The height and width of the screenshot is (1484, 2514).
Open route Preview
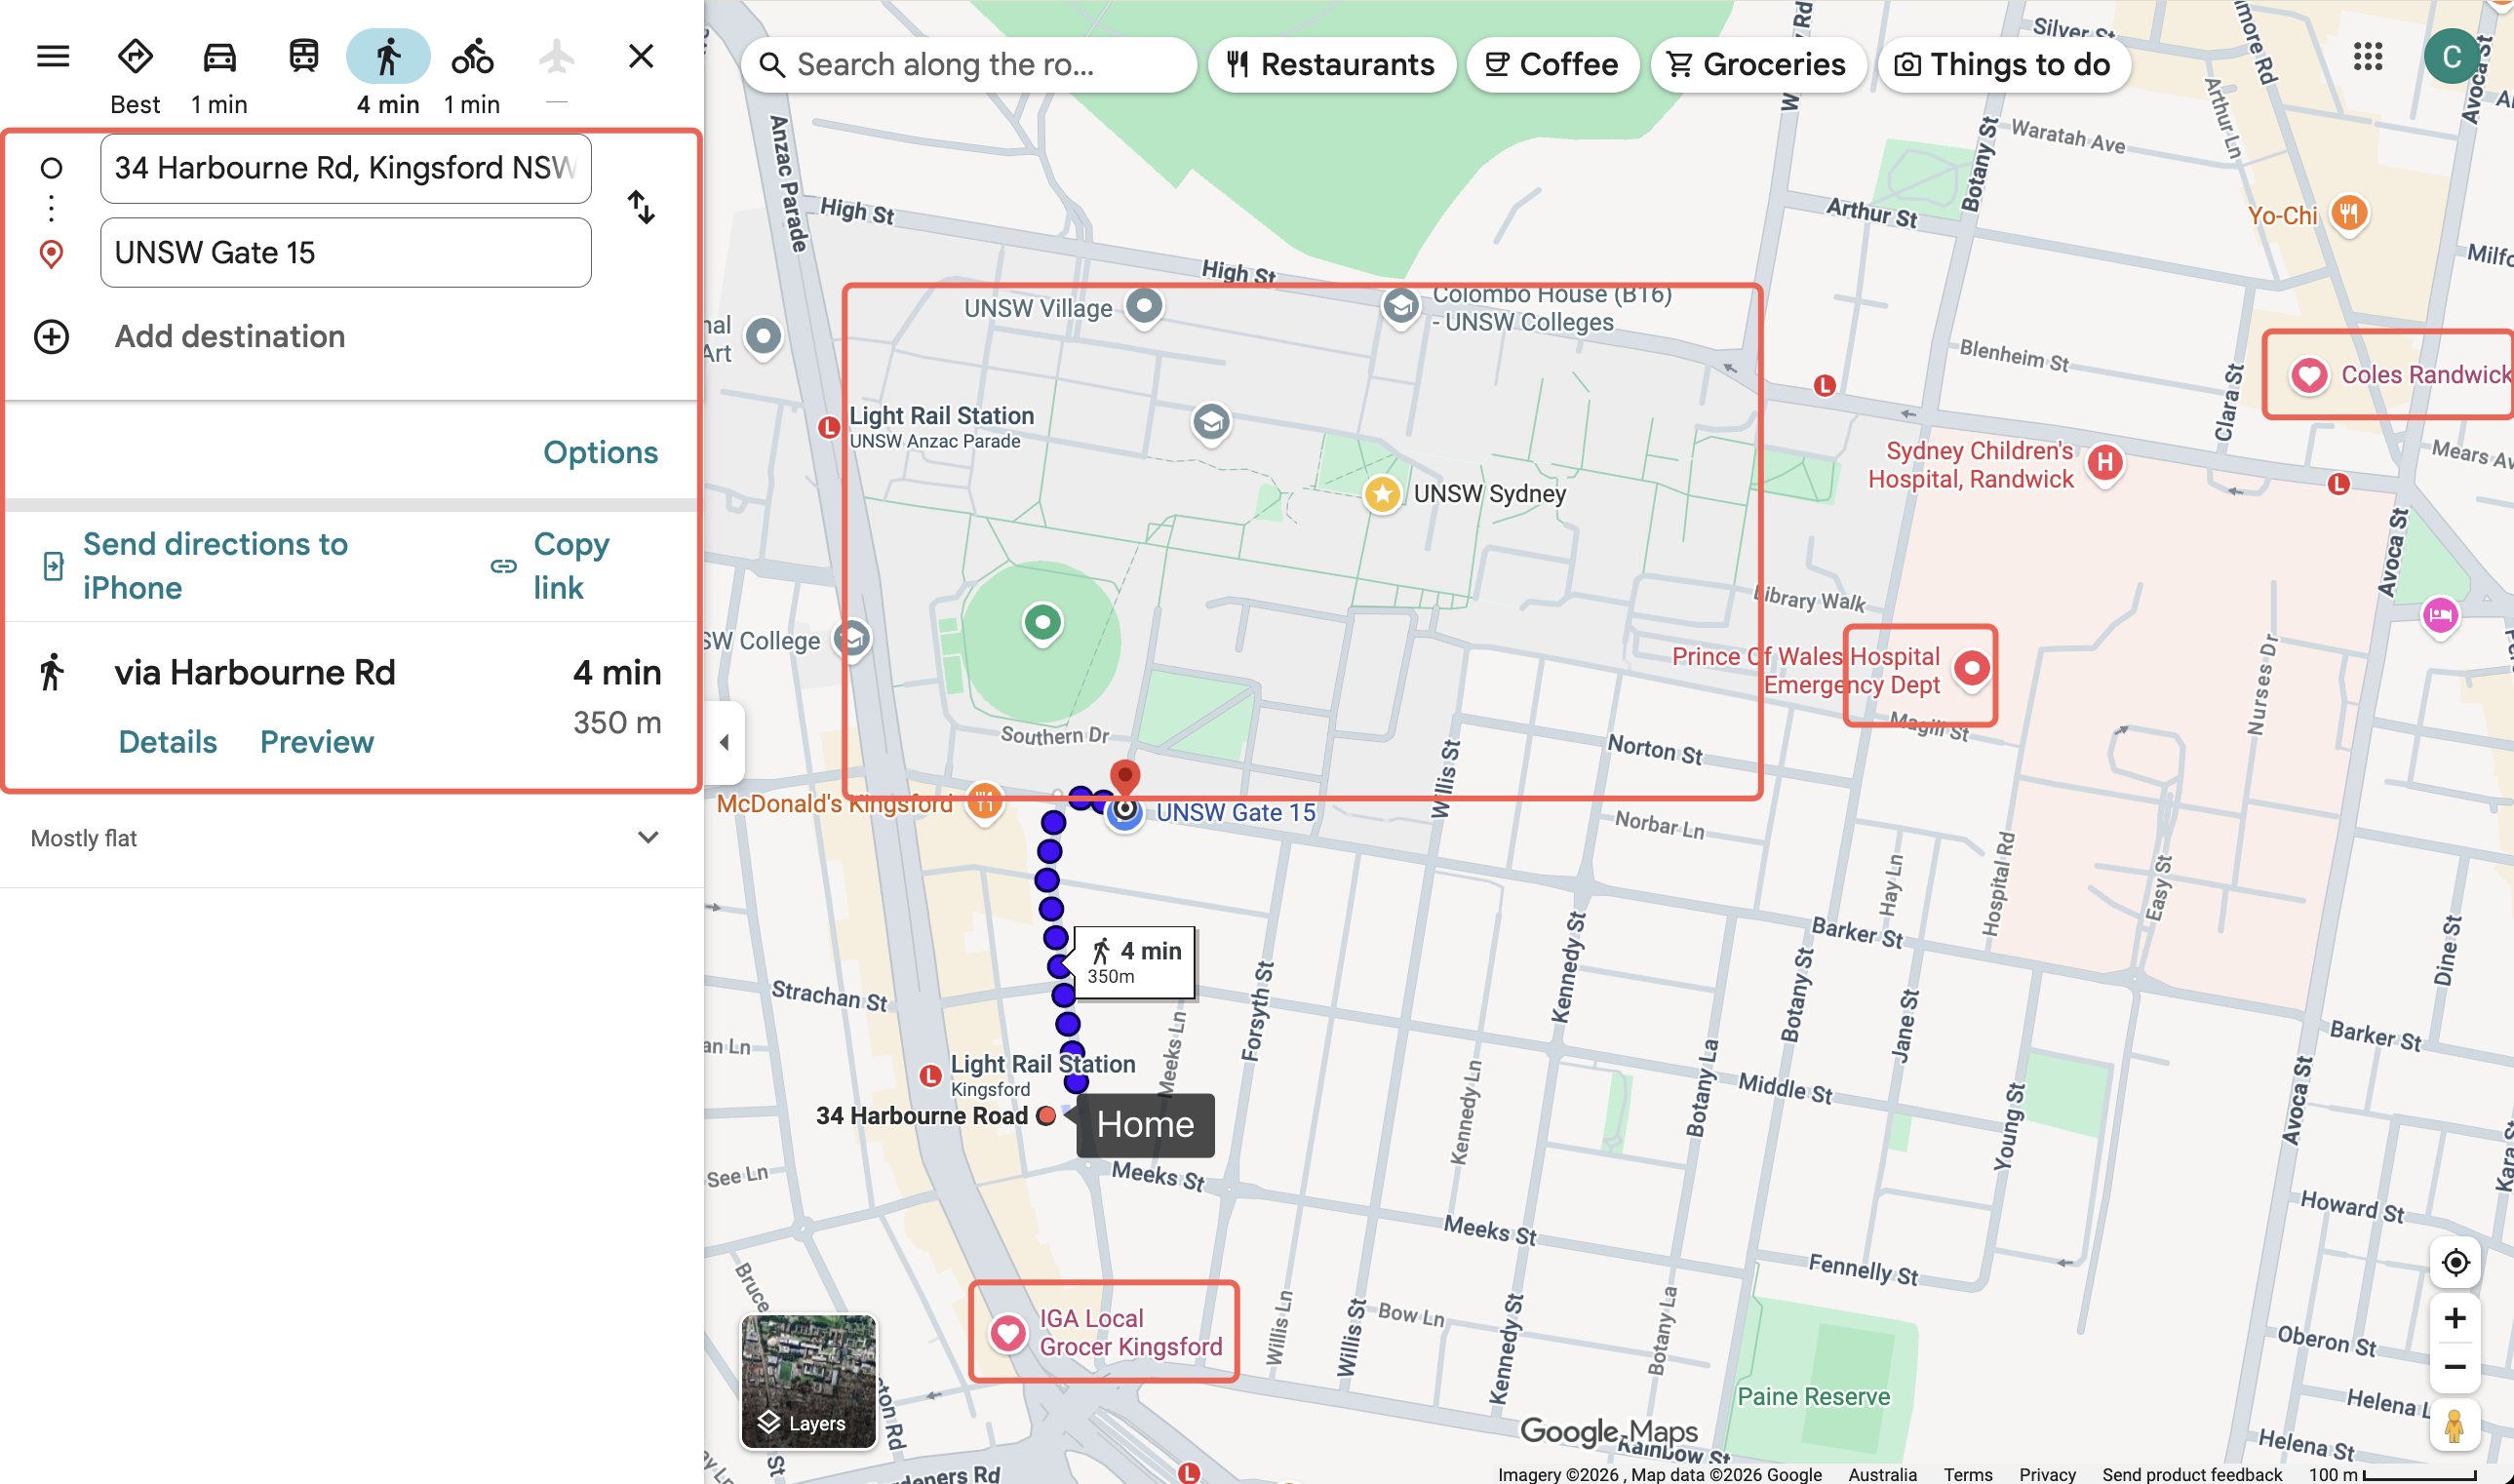(316, 742)
